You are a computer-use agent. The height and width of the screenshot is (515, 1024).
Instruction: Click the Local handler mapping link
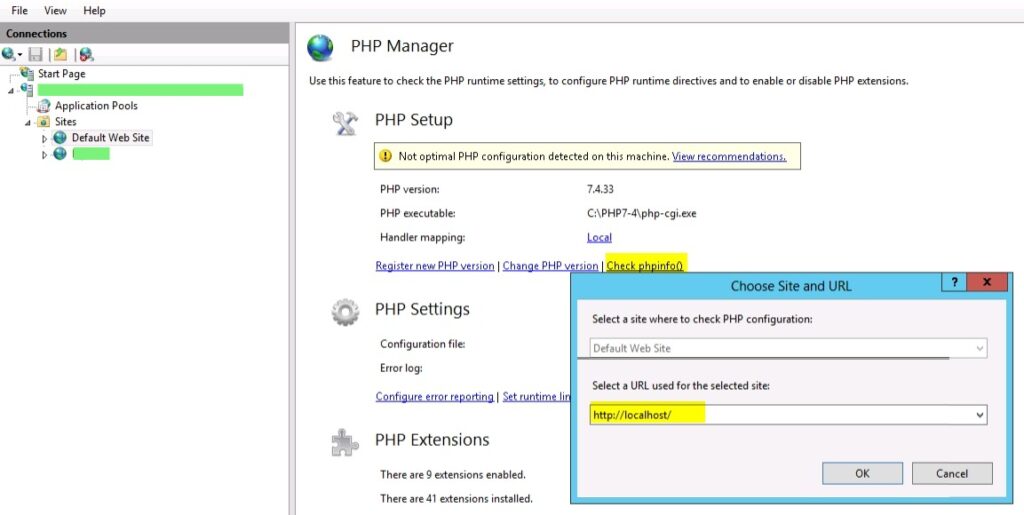(599, 238)
